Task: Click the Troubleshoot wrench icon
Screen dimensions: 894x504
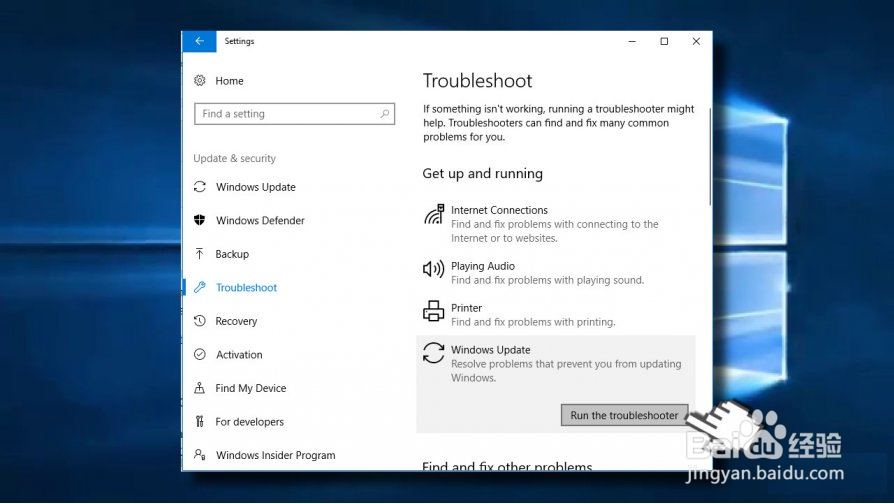Action: tap(200, 287)
